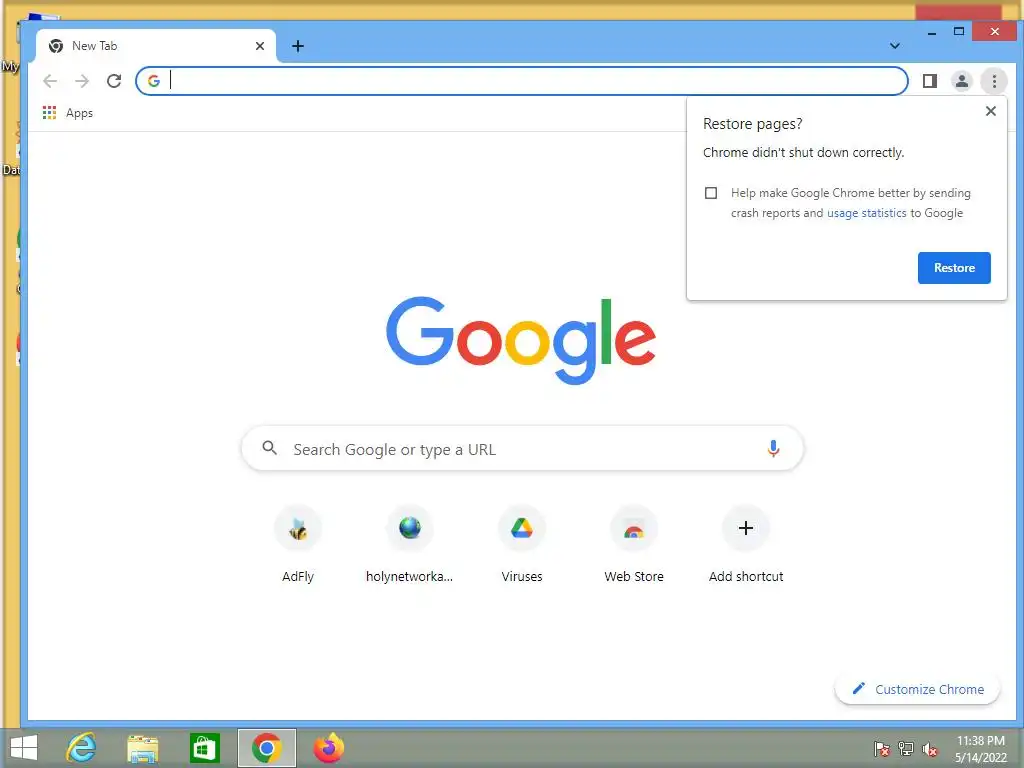
Task: Click the Google icon in address bar
Action: [x=154, y=81]
